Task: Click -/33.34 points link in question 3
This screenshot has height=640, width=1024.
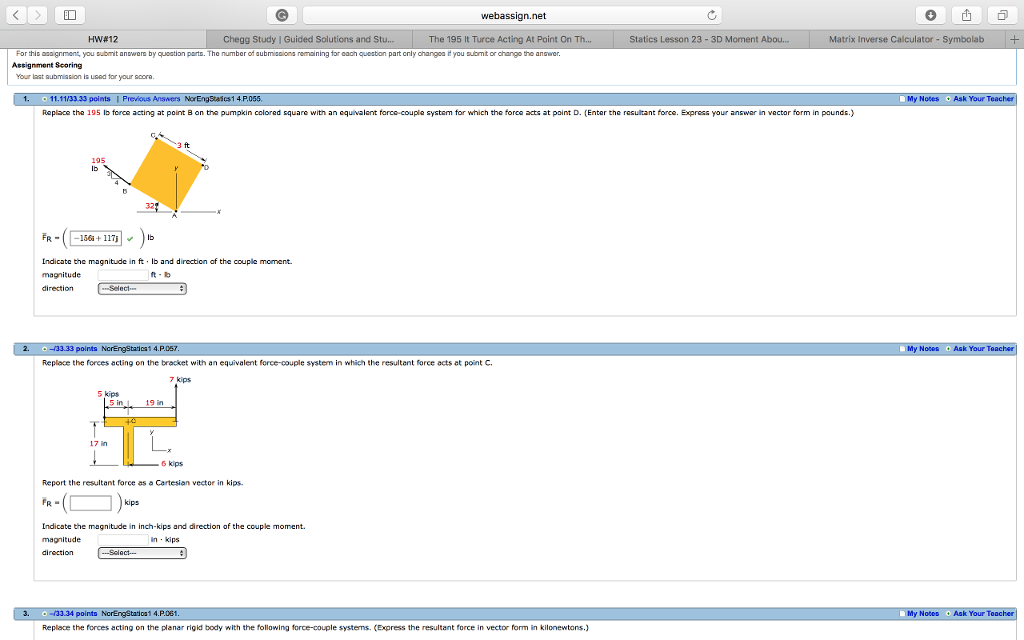Action: point(73,614)
